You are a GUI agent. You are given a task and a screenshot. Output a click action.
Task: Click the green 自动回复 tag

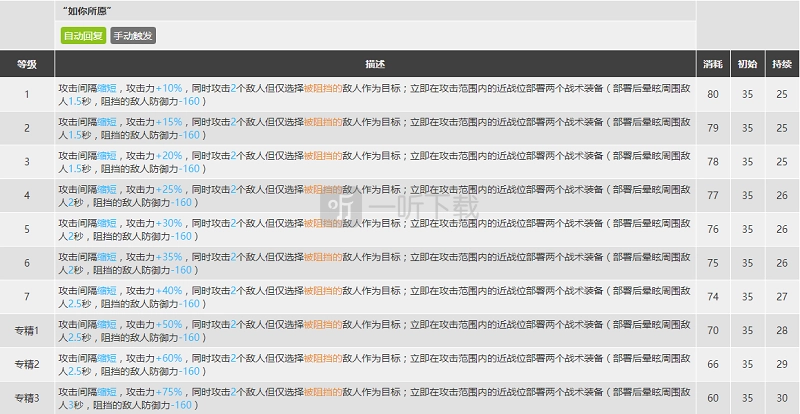point(83,35)
